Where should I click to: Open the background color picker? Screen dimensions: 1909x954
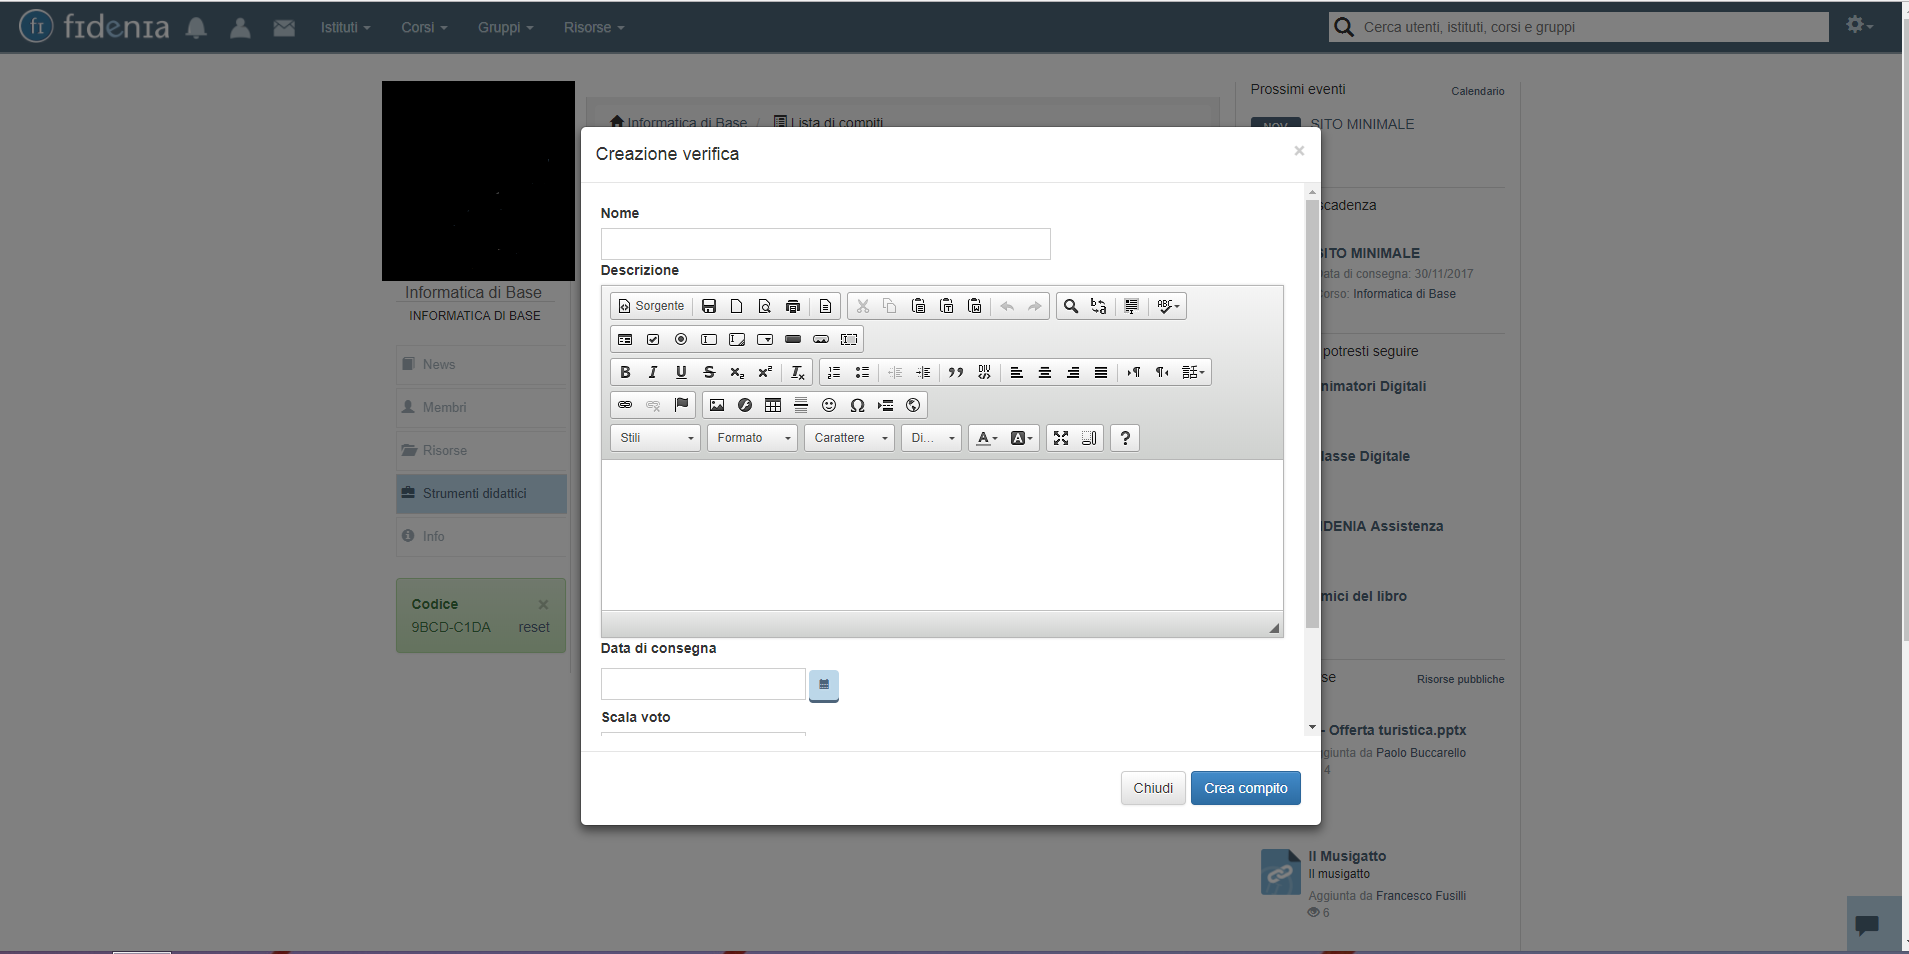click(x=1022, y=438)
